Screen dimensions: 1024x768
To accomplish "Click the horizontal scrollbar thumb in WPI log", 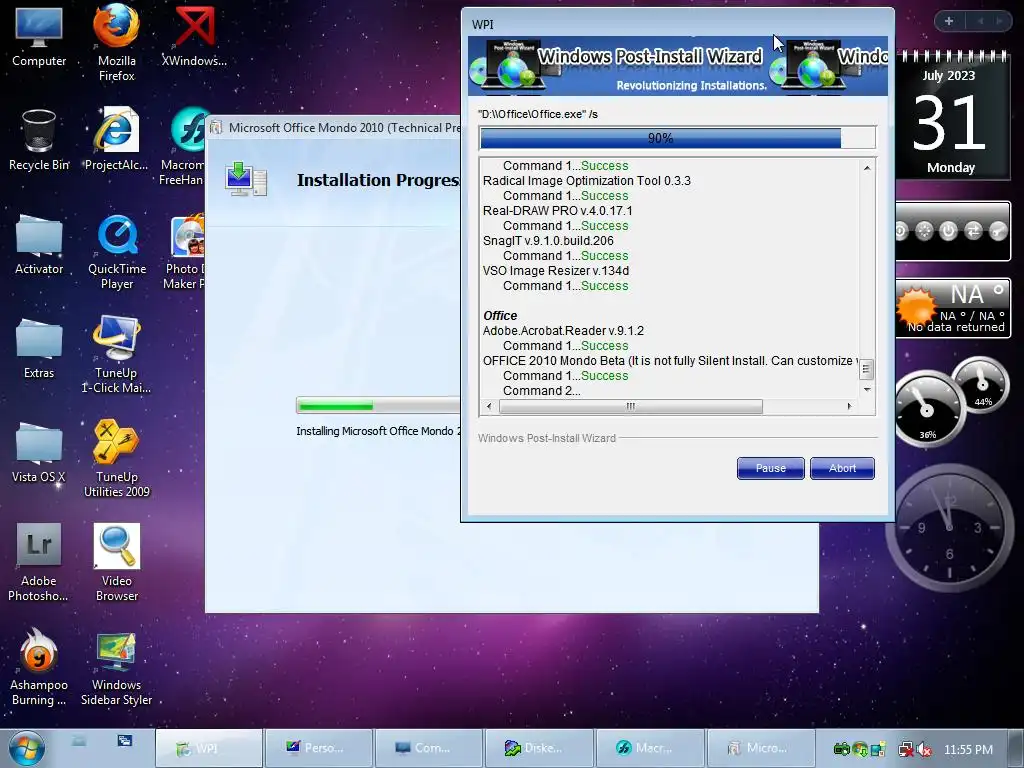I will [x=631, y=406].
